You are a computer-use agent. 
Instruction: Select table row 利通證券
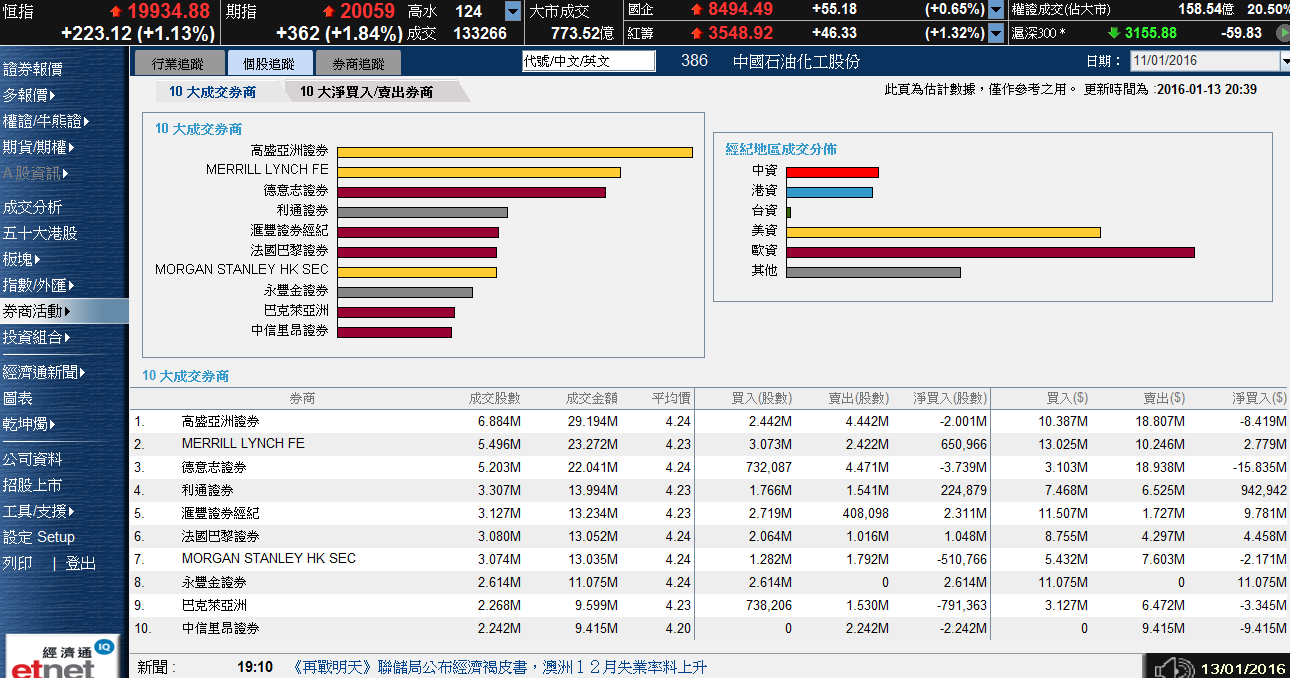click(709, 490)
